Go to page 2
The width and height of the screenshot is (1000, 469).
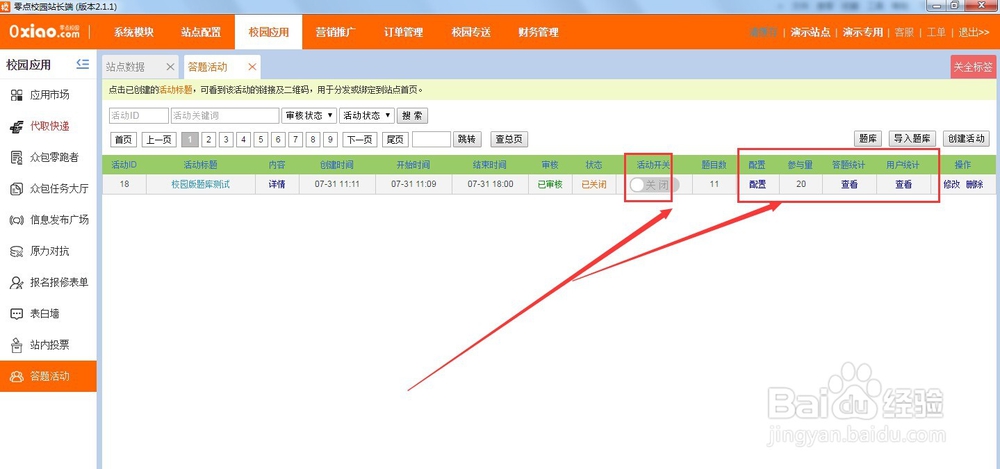[x=209, y=139]
